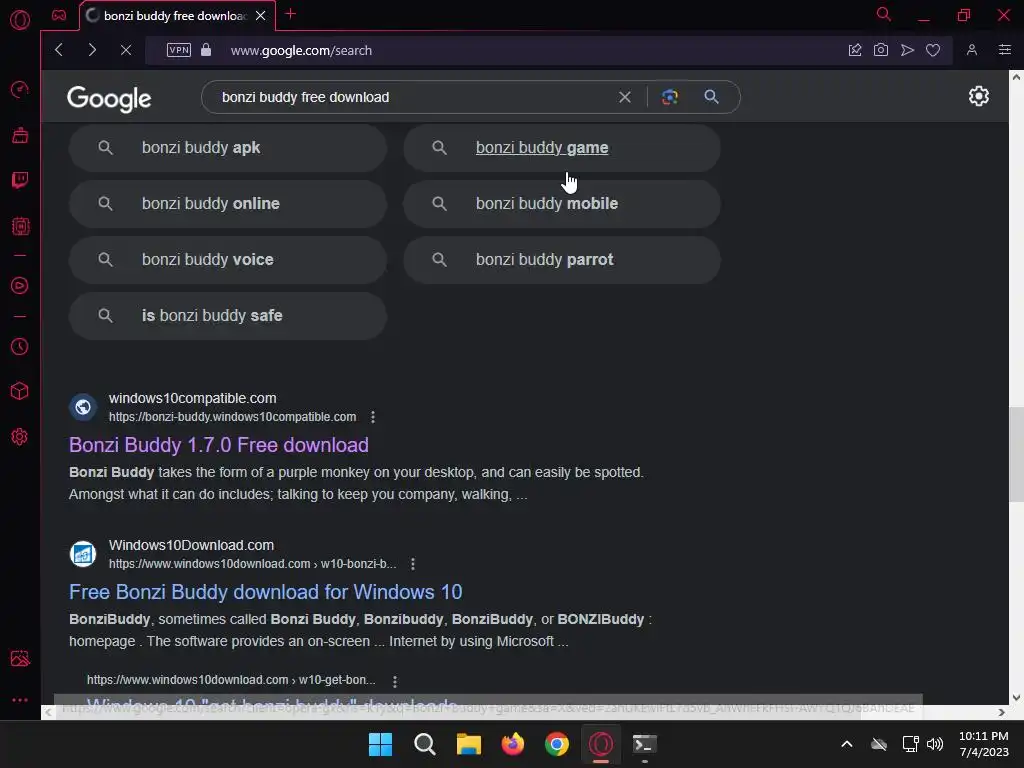Open GX Cleaner in sidebar

(20, 135)
